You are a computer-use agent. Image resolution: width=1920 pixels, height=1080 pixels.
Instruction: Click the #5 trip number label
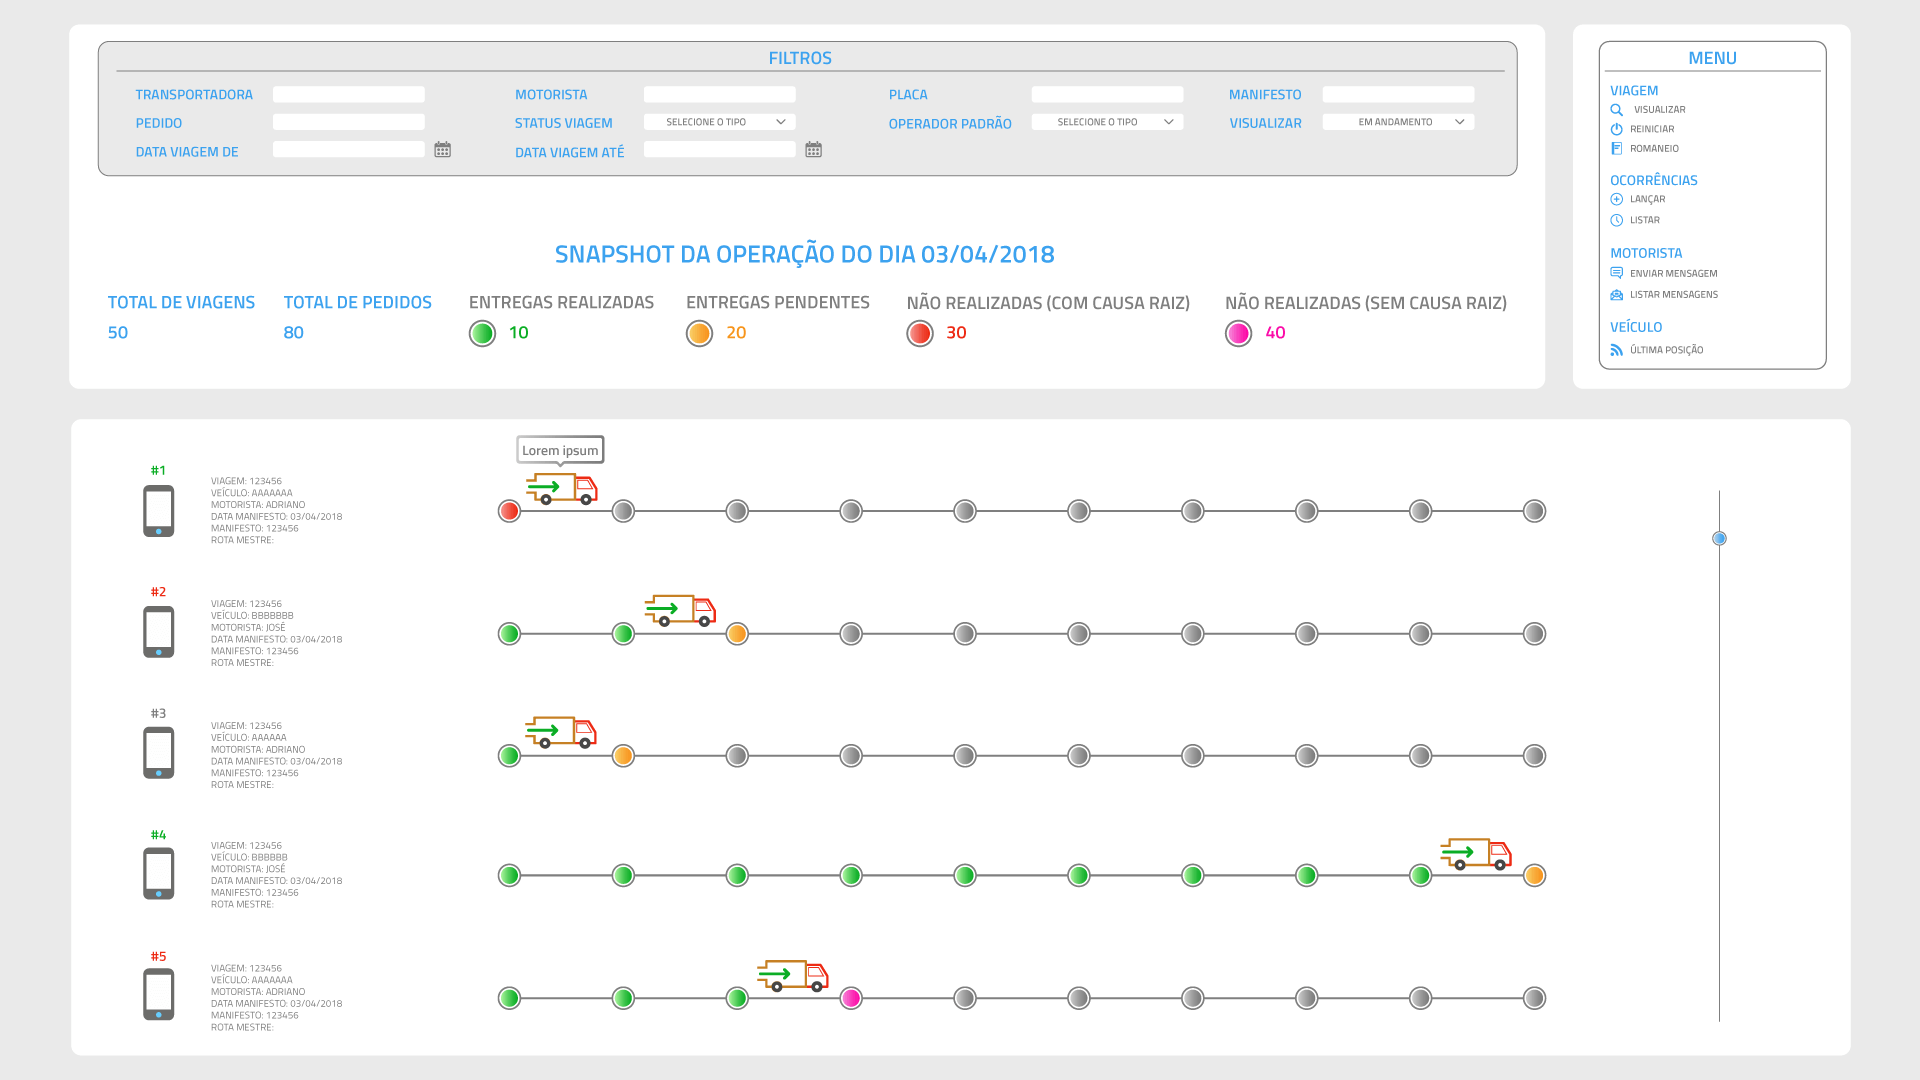coord(158,957)
